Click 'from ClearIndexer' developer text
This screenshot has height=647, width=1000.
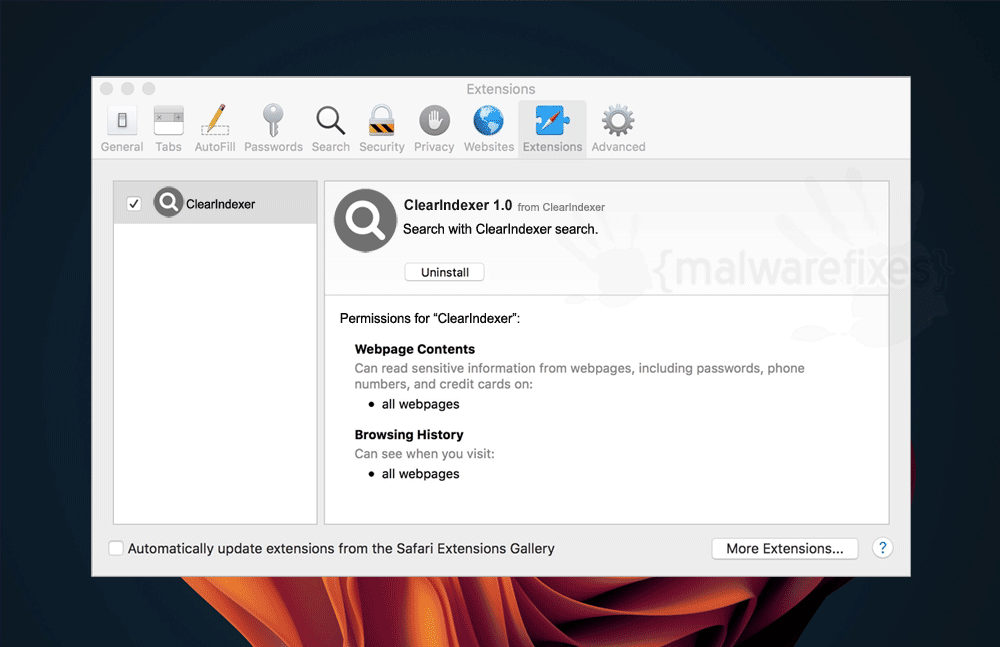click(x=561, y=207)
